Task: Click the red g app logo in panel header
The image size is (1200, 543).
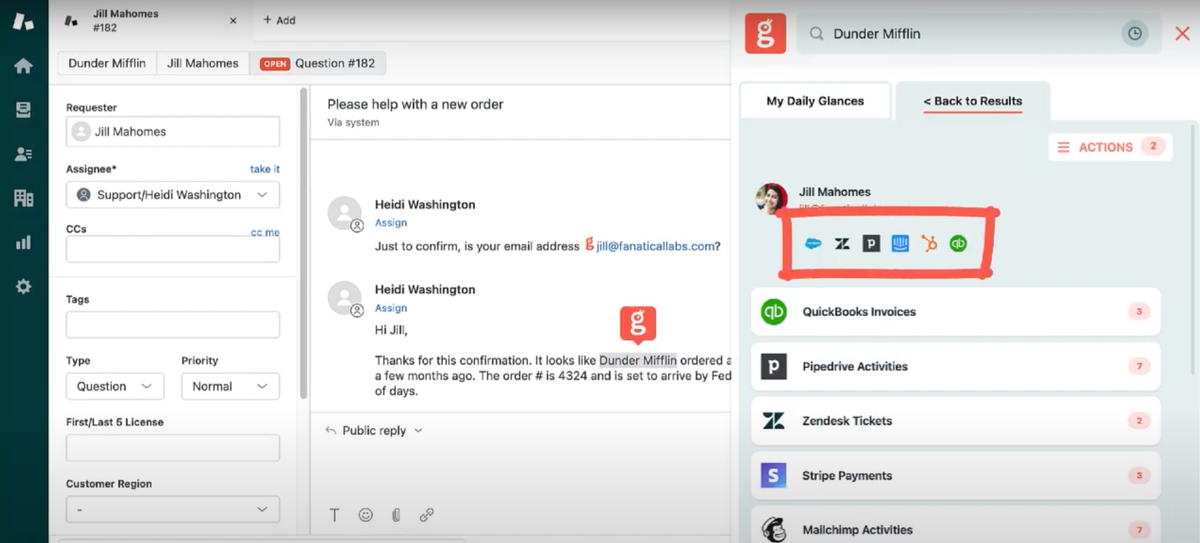Action: (765, 33)
